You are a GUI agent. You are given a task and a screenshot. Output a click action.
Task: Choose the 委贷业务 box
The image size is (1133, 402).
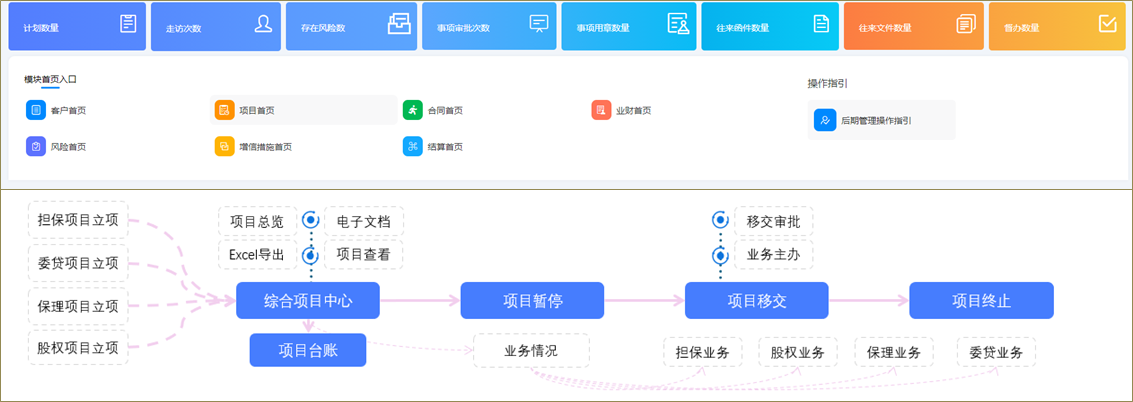996,352
